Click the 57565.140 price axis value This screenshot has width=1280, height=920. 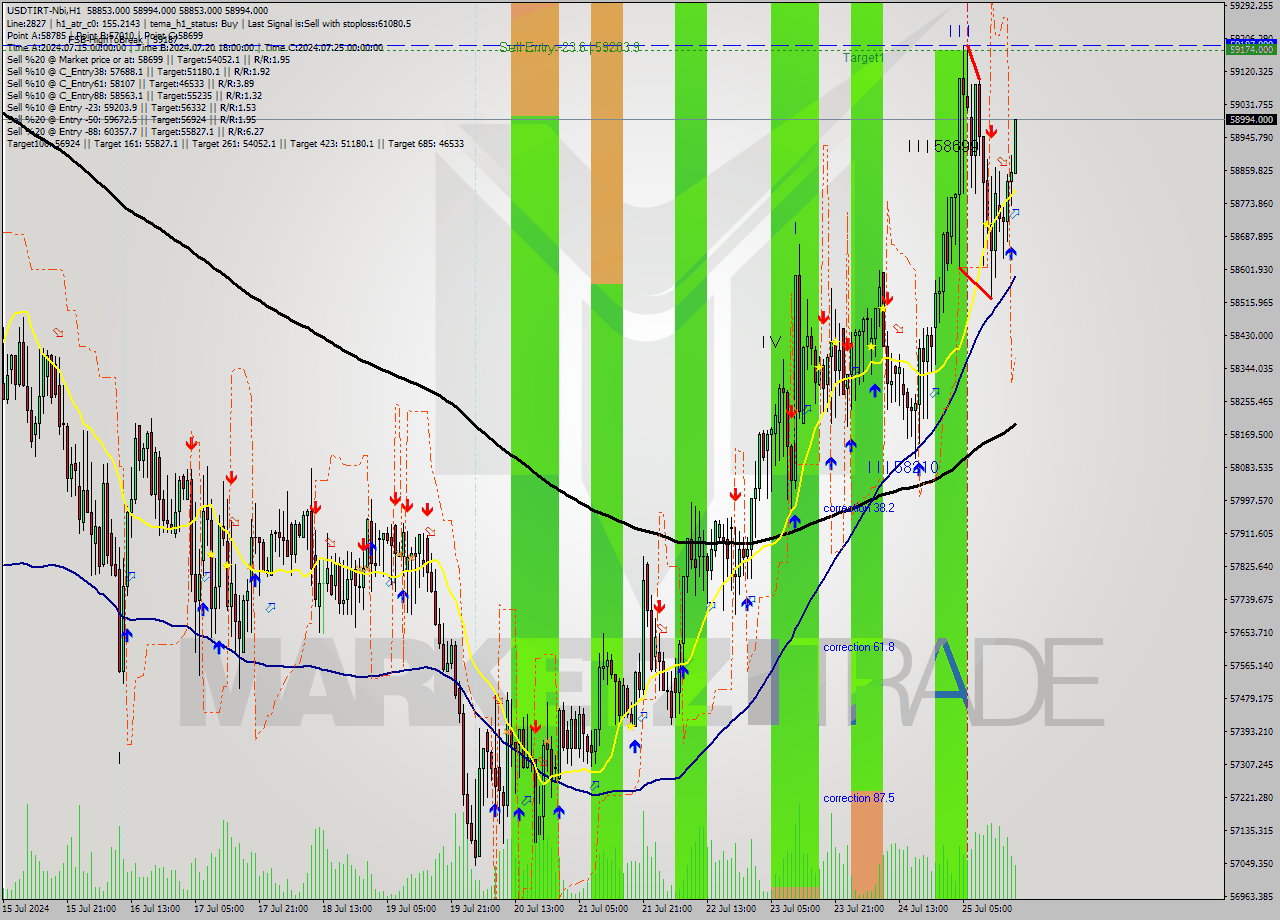[x=1251, y=666]
